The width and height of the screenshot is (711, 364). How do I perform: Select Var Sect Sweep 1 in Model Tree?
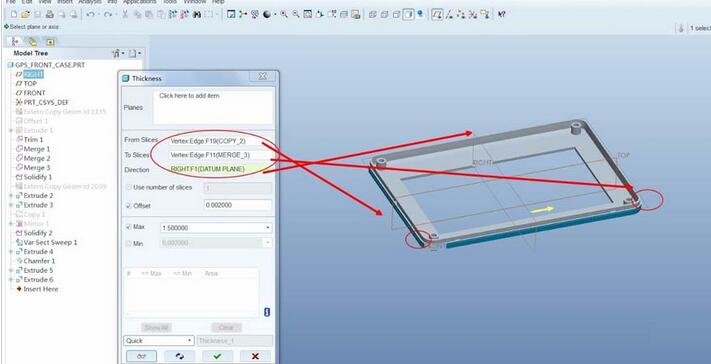pyautogui.click(x=50, y=243)
